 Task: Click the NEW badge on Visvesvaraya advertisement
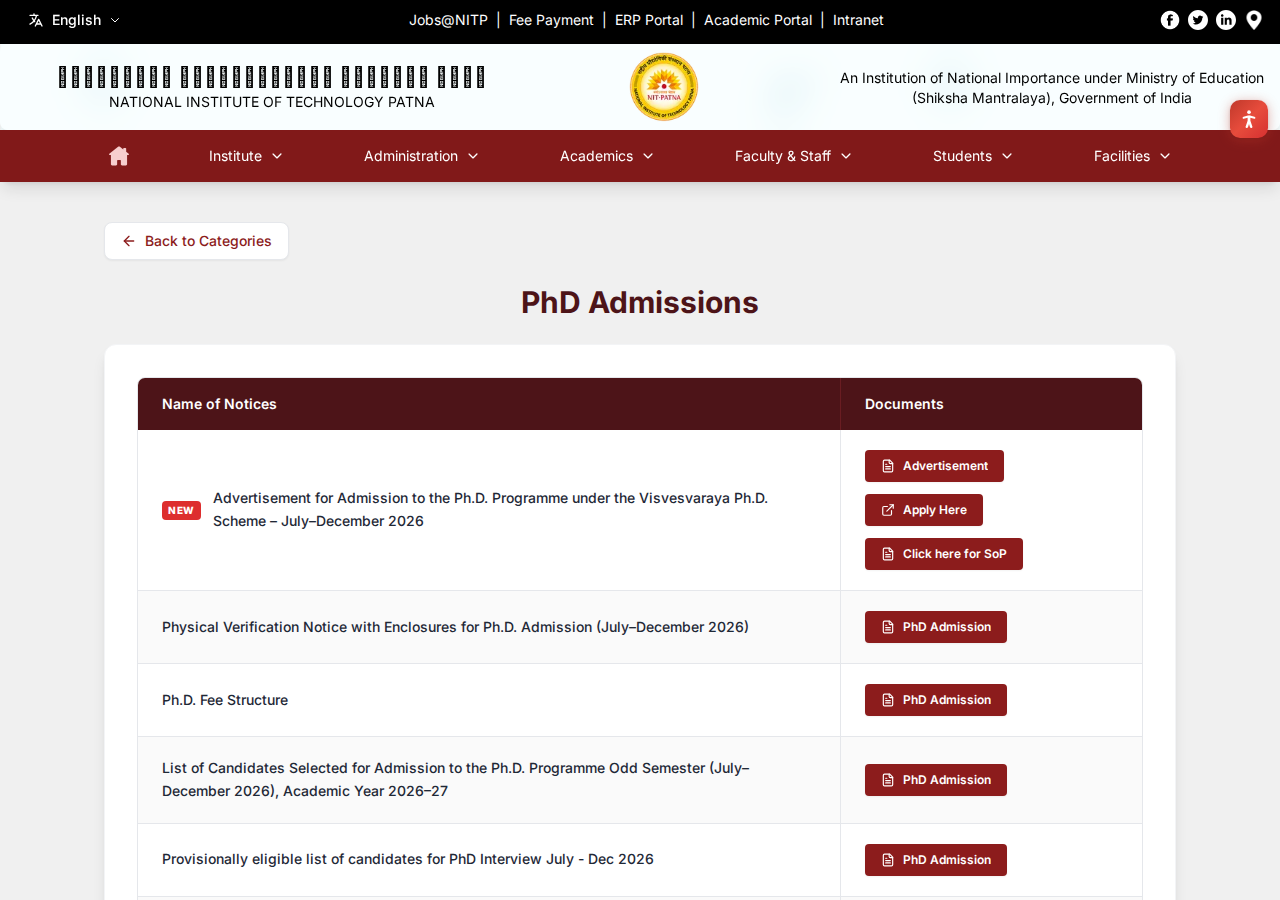181,510
